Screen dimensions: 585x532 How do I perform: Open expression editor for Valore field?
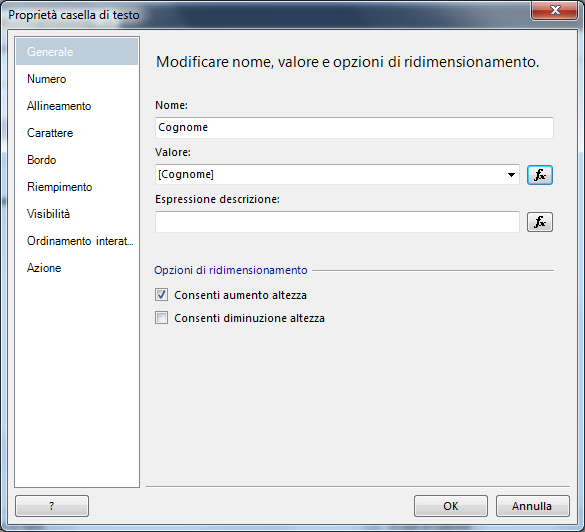click(x=539, y=175)
